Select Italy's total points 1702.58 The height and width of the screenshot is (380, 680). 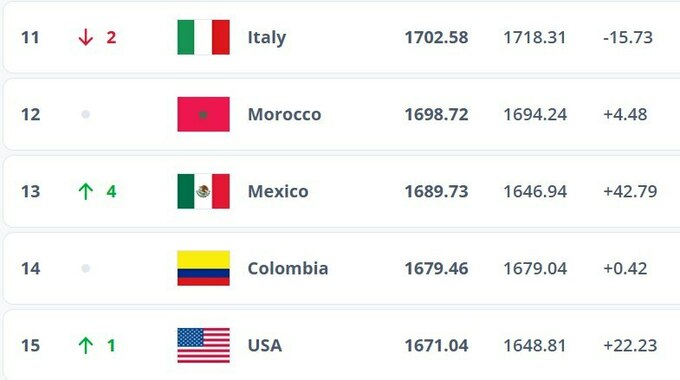[x=436, y=37]
